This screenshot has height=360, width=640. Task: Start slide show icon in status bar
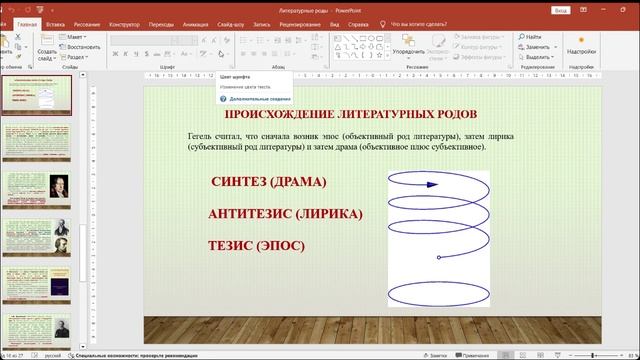point(558,356)
